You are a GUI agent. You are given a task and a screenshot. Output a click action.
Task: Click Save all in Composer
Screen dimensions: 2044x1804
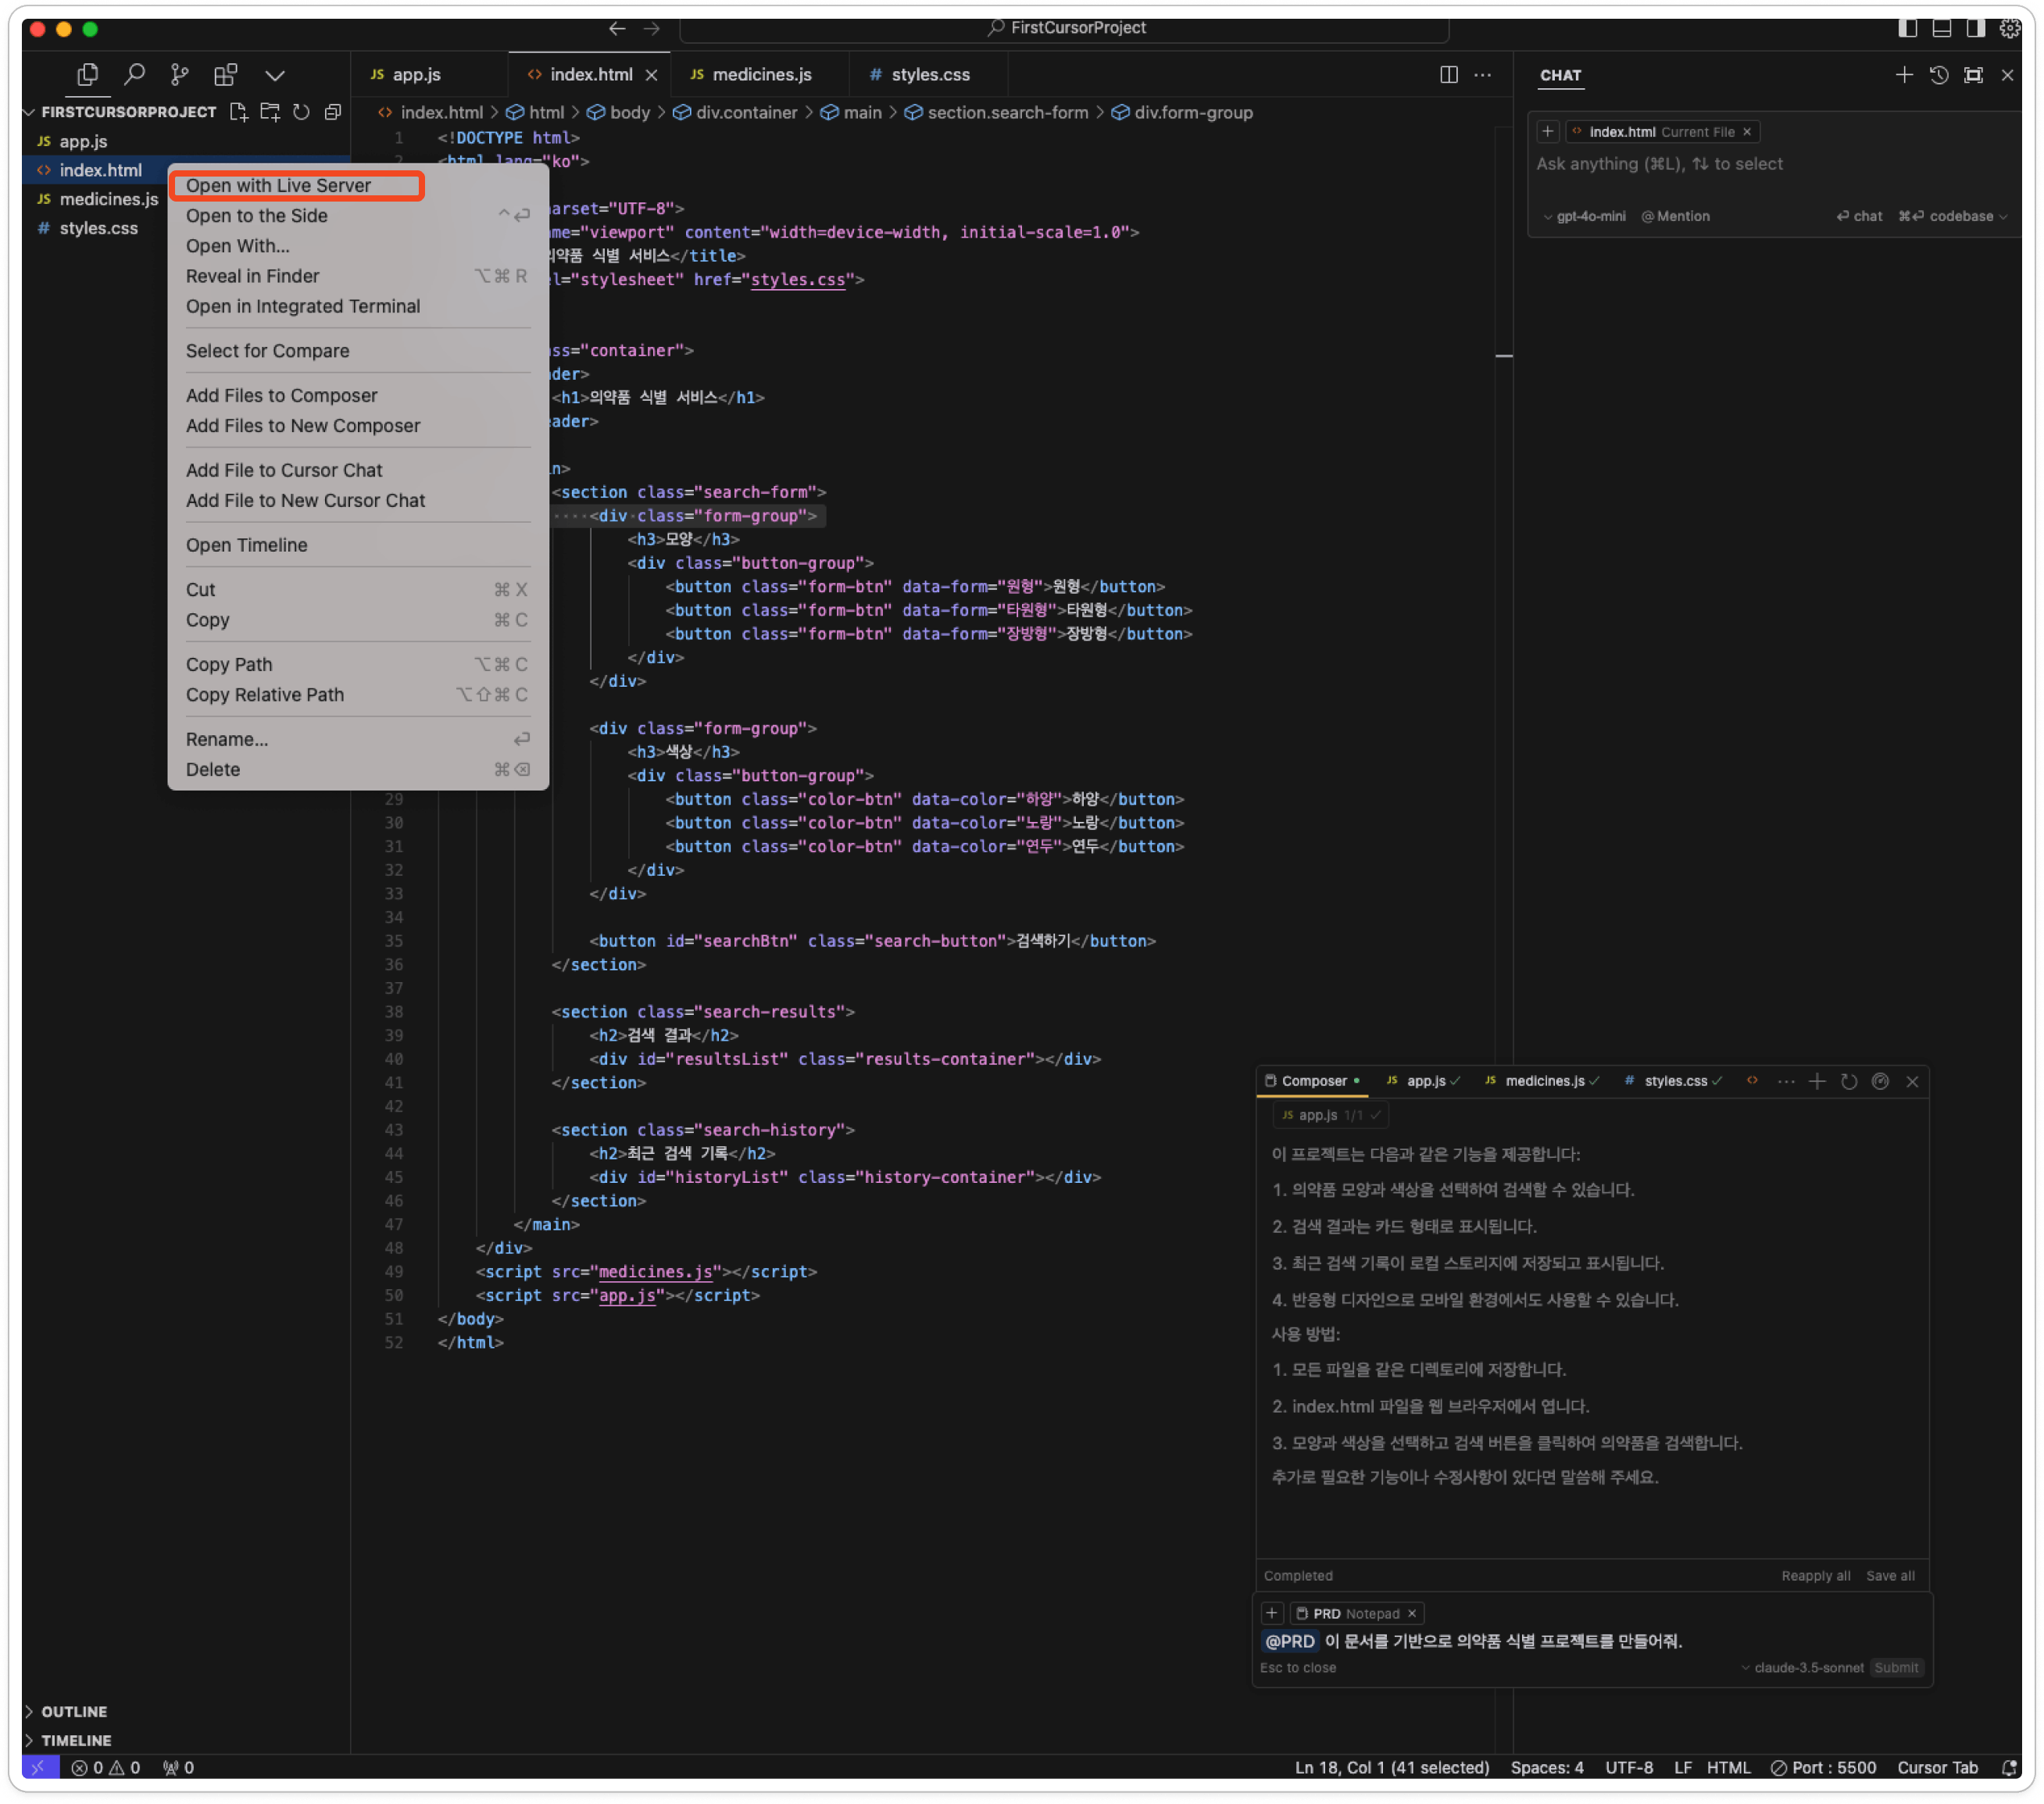coord(1889,1575)
